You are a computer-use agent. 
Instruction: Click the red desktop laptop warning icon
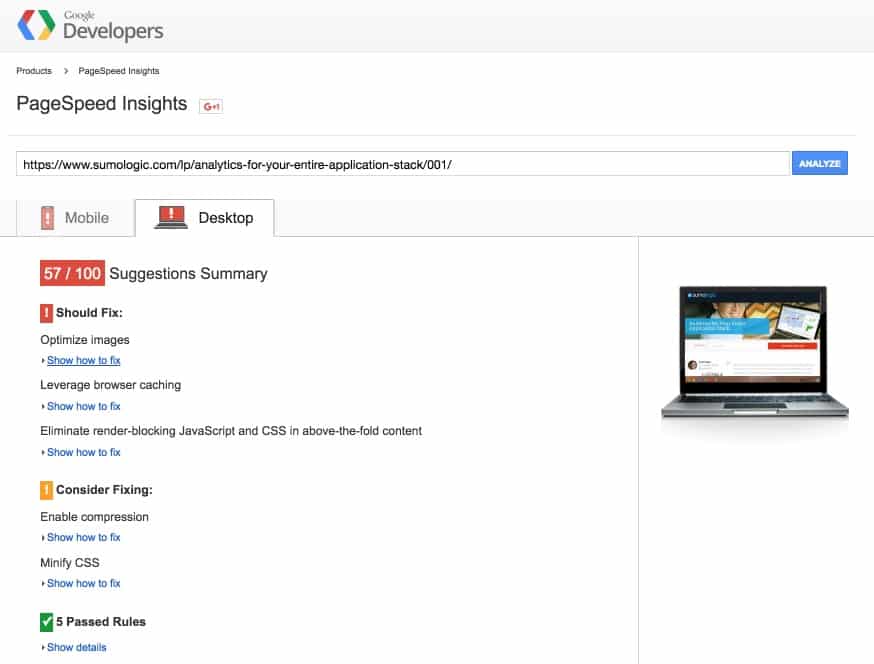click(171, 217)
